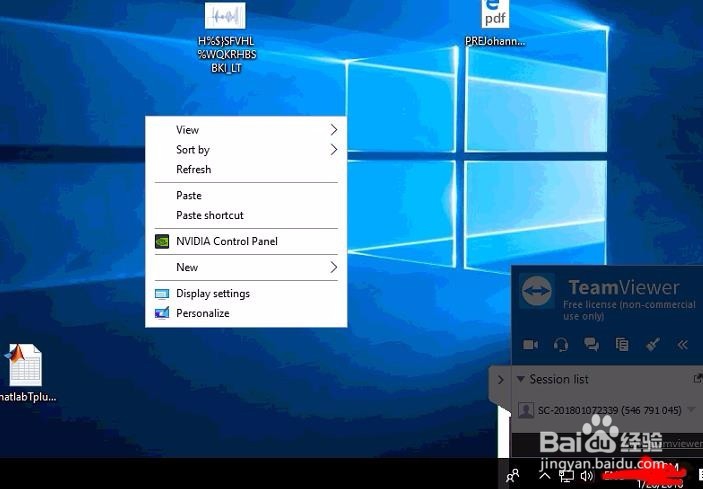This screenshot has height=489, width=703.
Task: Select the audio waveform desktop file icon
Action: tap(225, 16)
